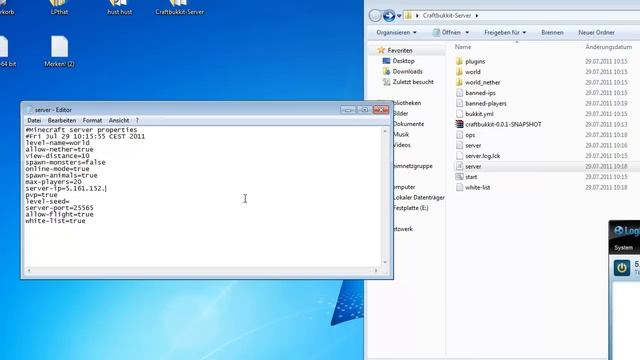Expand the arrow after Craftbukkit-Server in address bar
Viewport: 640px width, 360px height.
click(x=477, y=16)
